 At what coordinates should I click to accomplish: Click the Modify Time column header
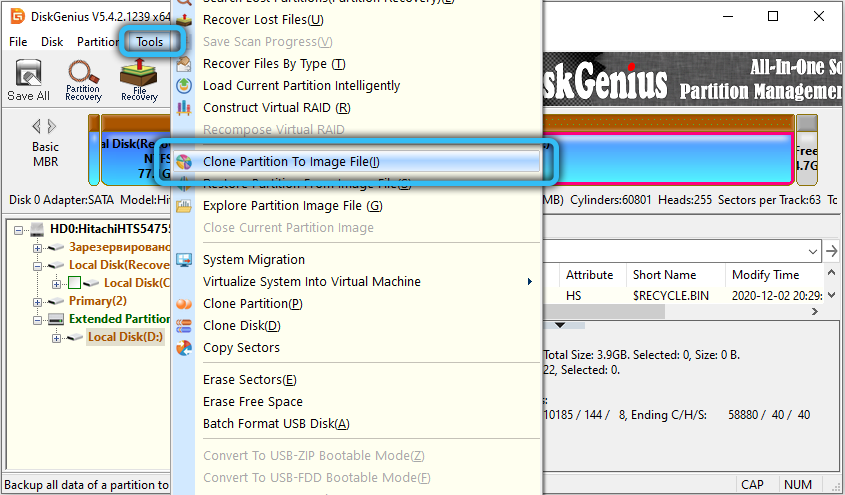pos(765,275)
